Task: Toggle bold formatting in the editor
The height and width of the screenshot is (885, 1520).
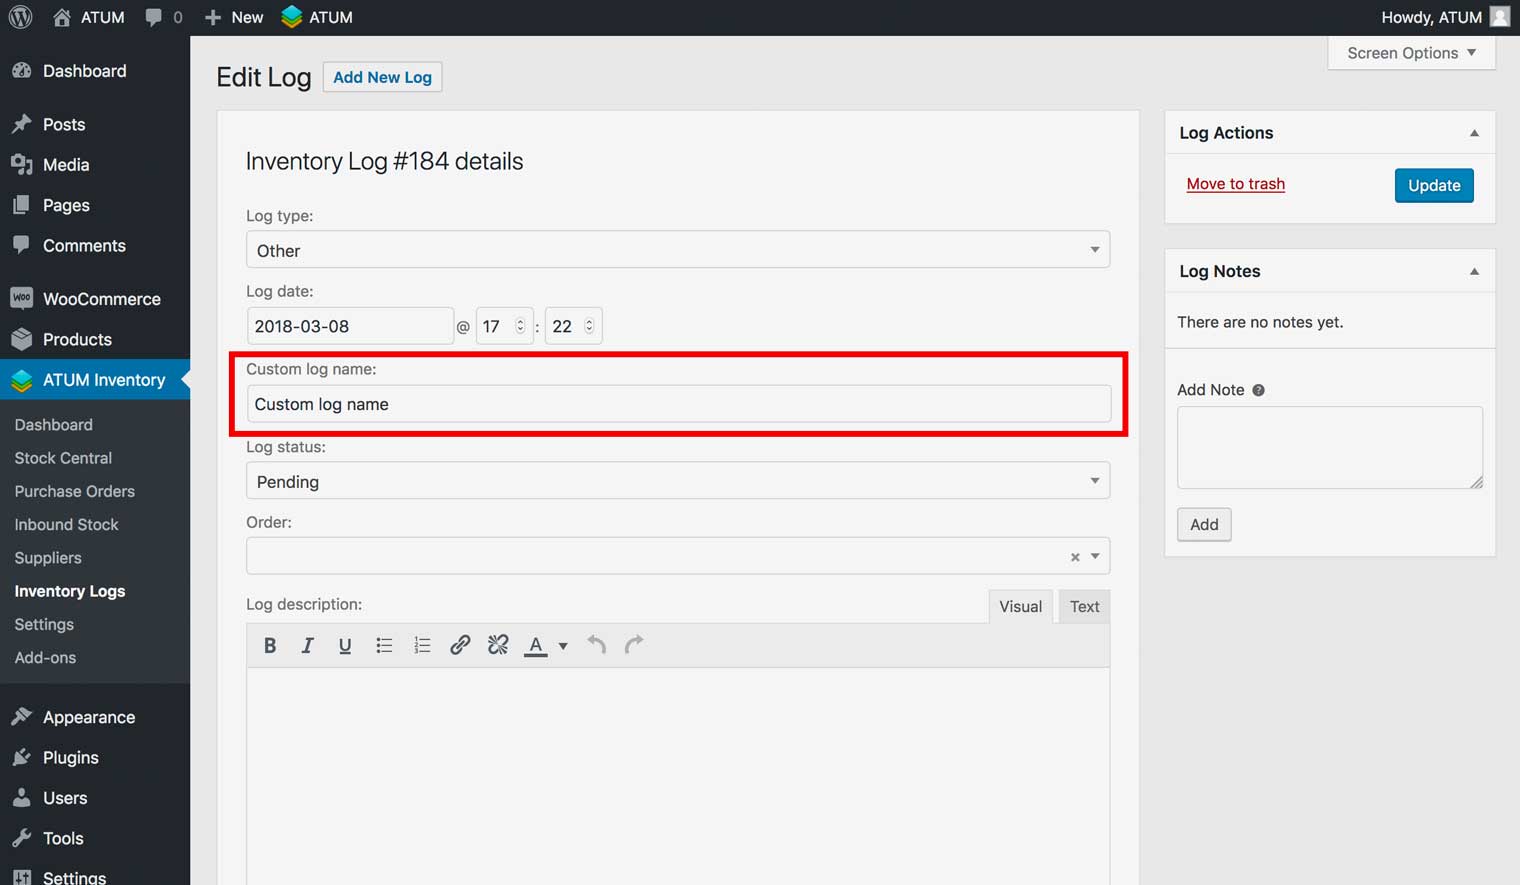Action: pos(269,645)
